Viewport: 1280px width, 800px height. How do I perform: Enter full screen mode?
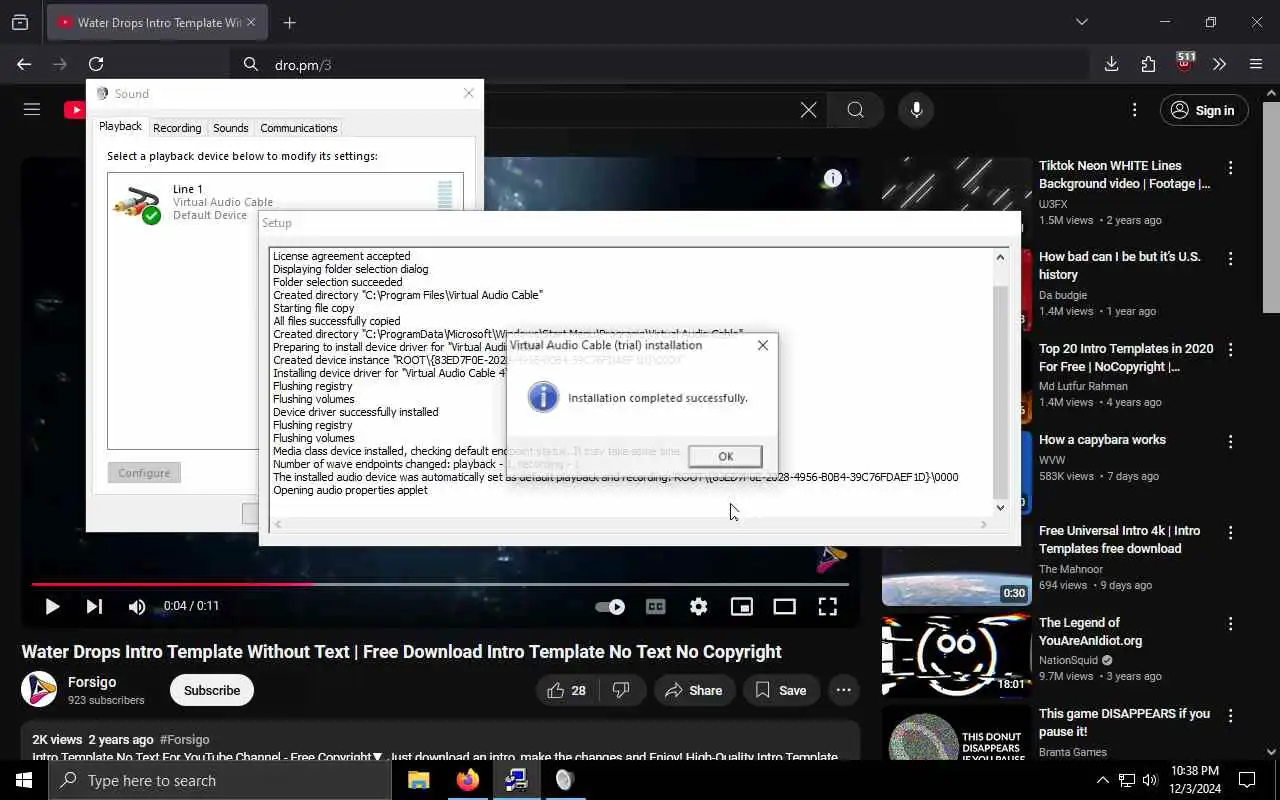coord(827,606)
